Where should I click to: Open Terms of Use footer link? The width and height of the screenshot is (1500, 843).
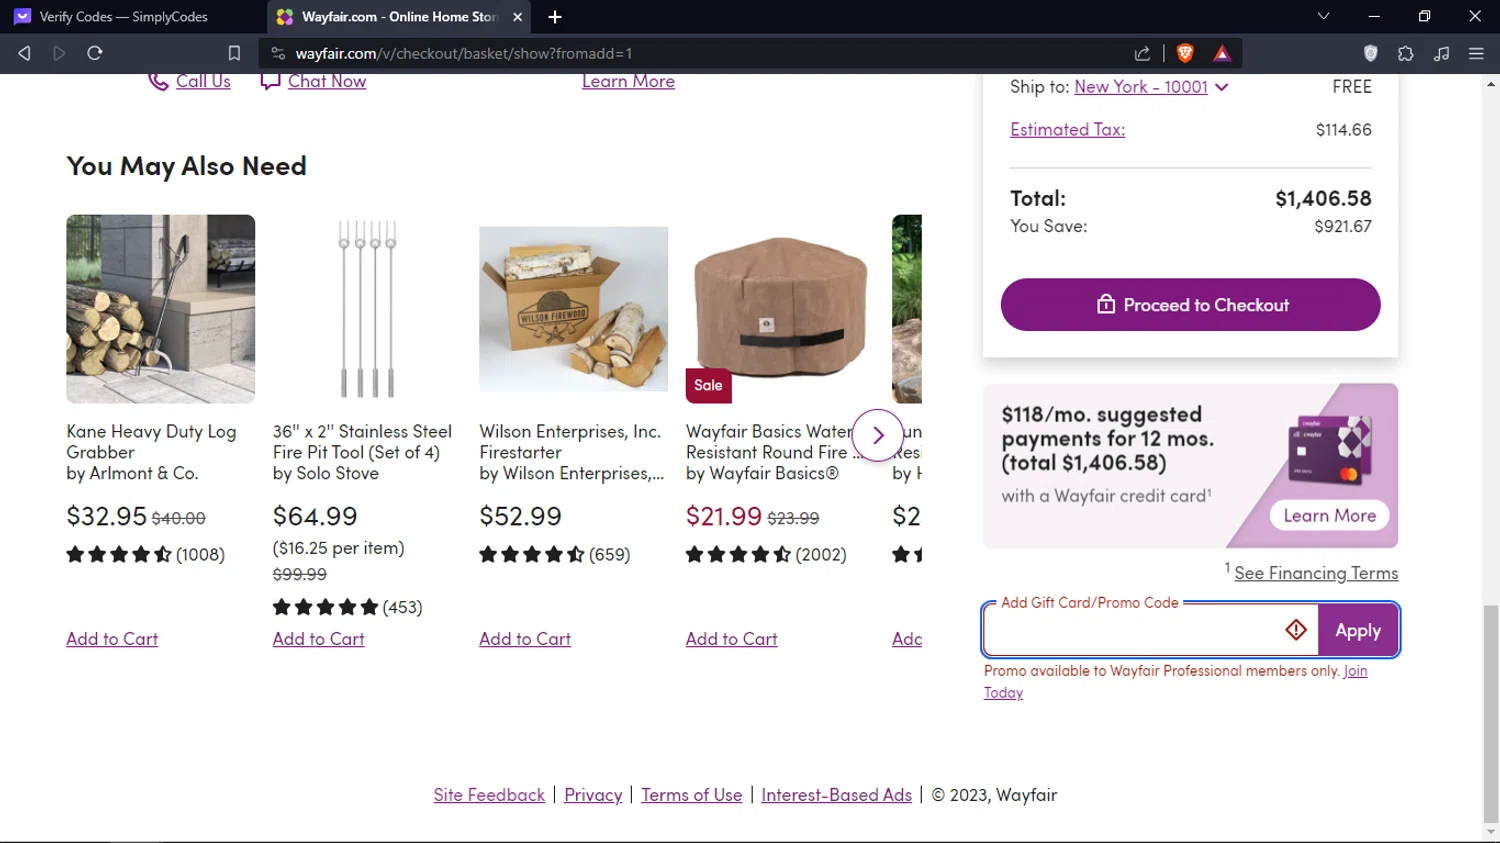point(691,795)
